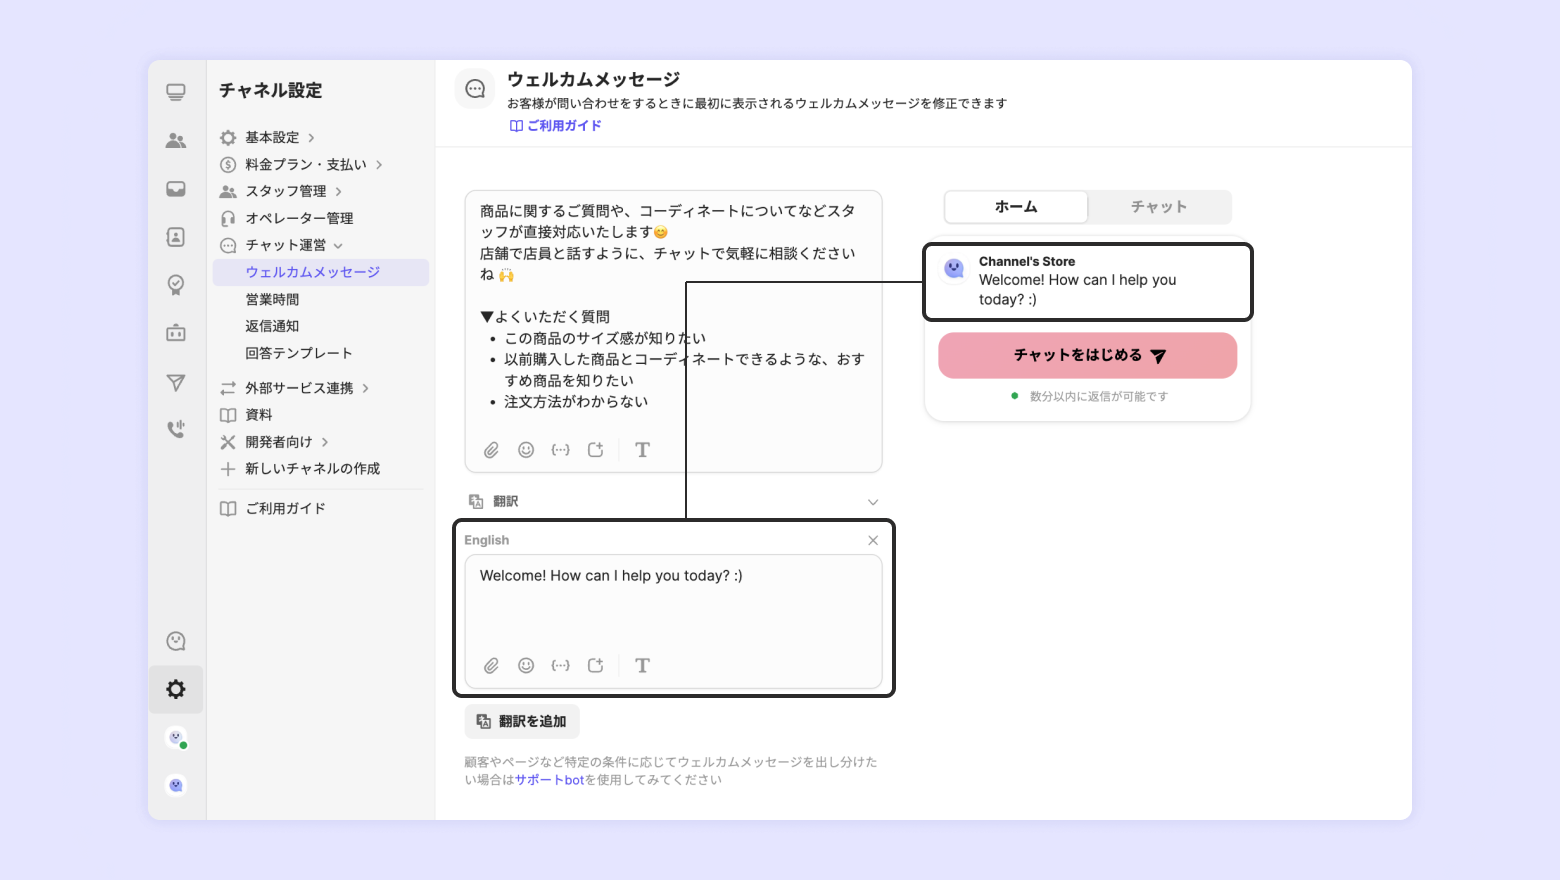This screenshot has width=1560, height=880.
Task: Click the 翻訳を追加 button
Action: (x=522, y=721)
